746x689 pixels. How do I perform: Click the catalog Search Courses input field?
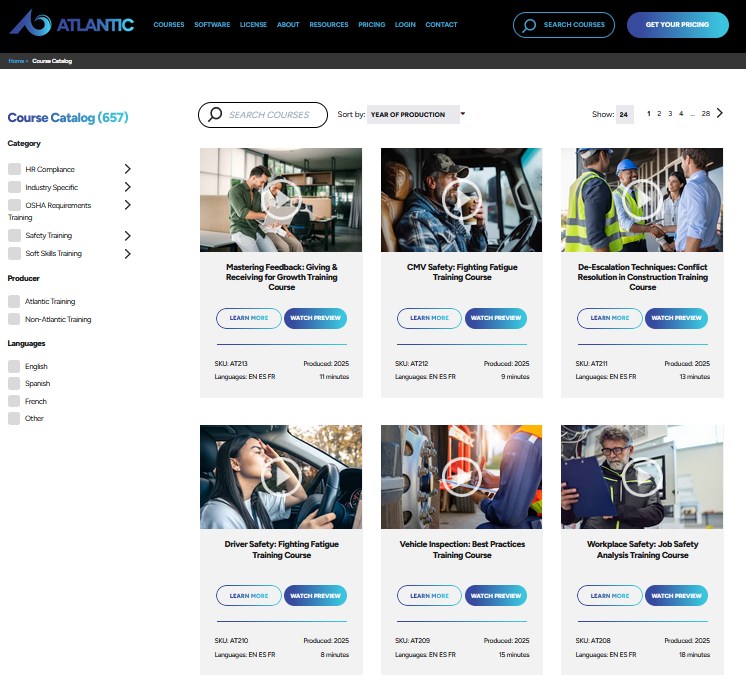click(x=270, y=115)
